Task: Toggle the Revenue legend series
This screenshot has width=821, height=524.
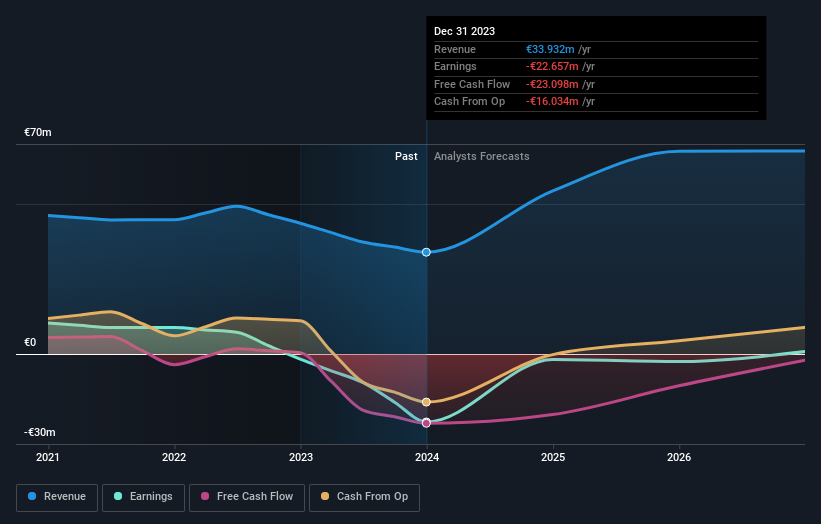Action: [x=57, y=497]
